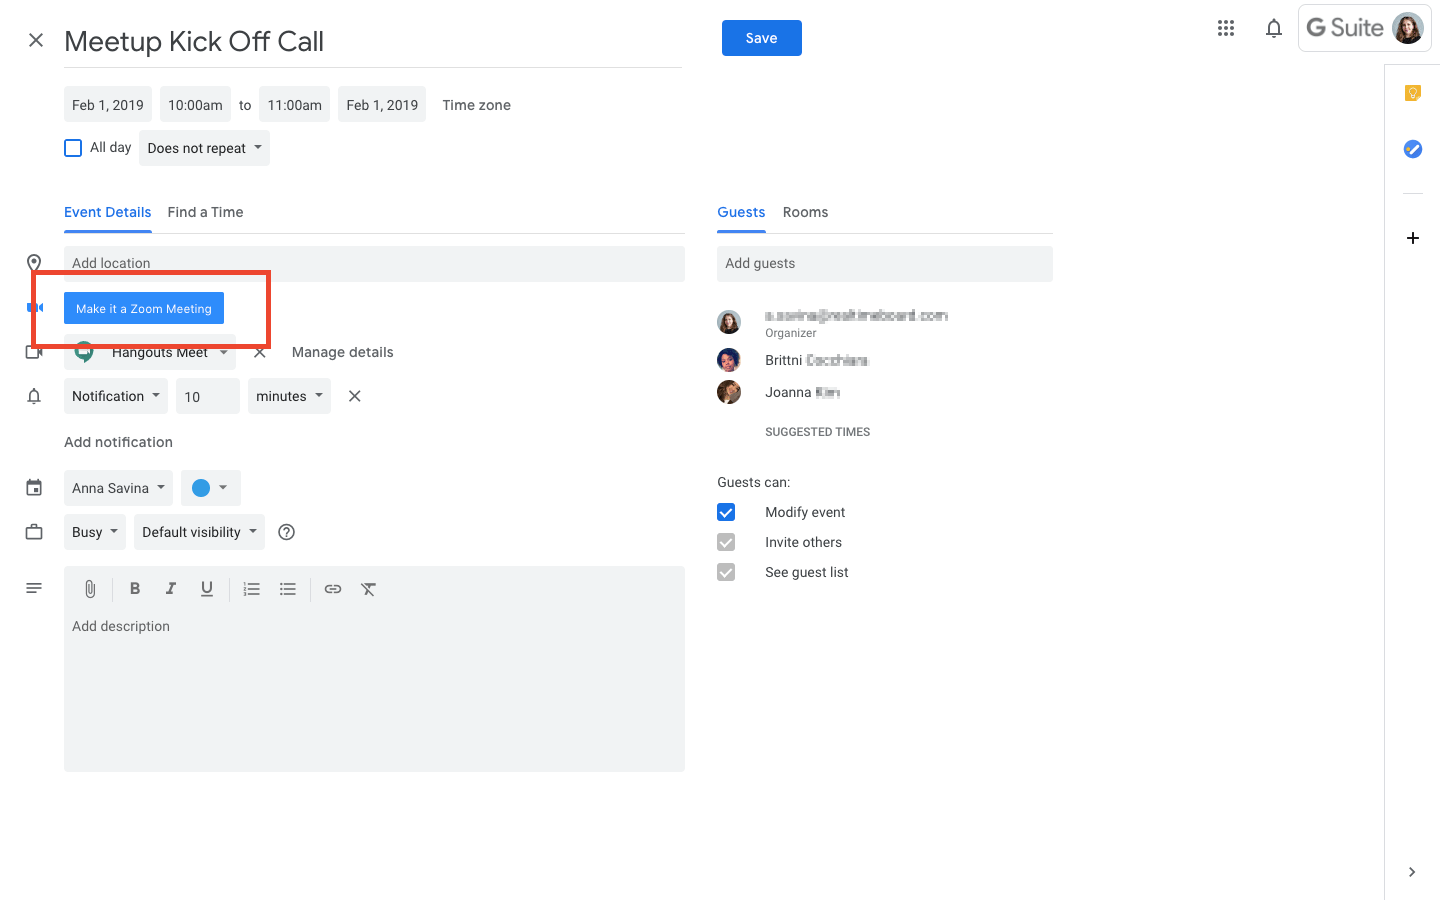Insert a numbered list in description
The width and height of the screenshot is (1440, 900).
coord(252,589)
